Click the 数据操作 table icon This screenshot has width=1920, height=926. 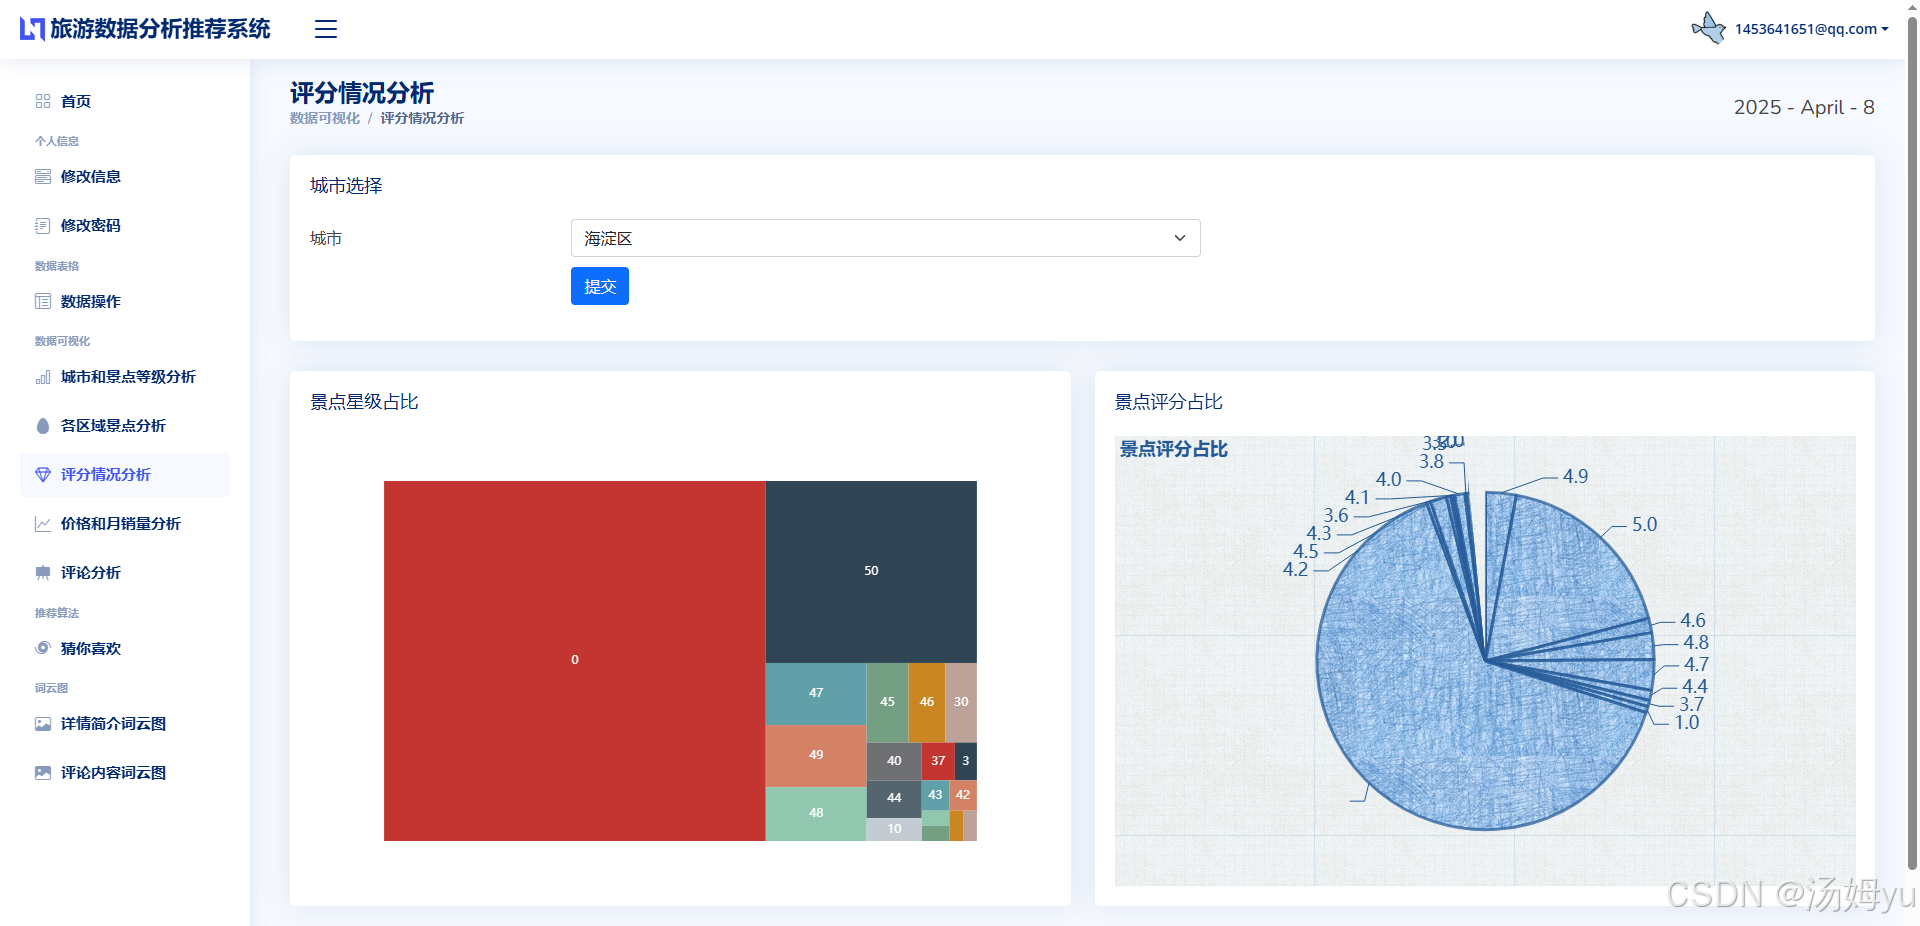pyautogui.click(x=43, y=301)
